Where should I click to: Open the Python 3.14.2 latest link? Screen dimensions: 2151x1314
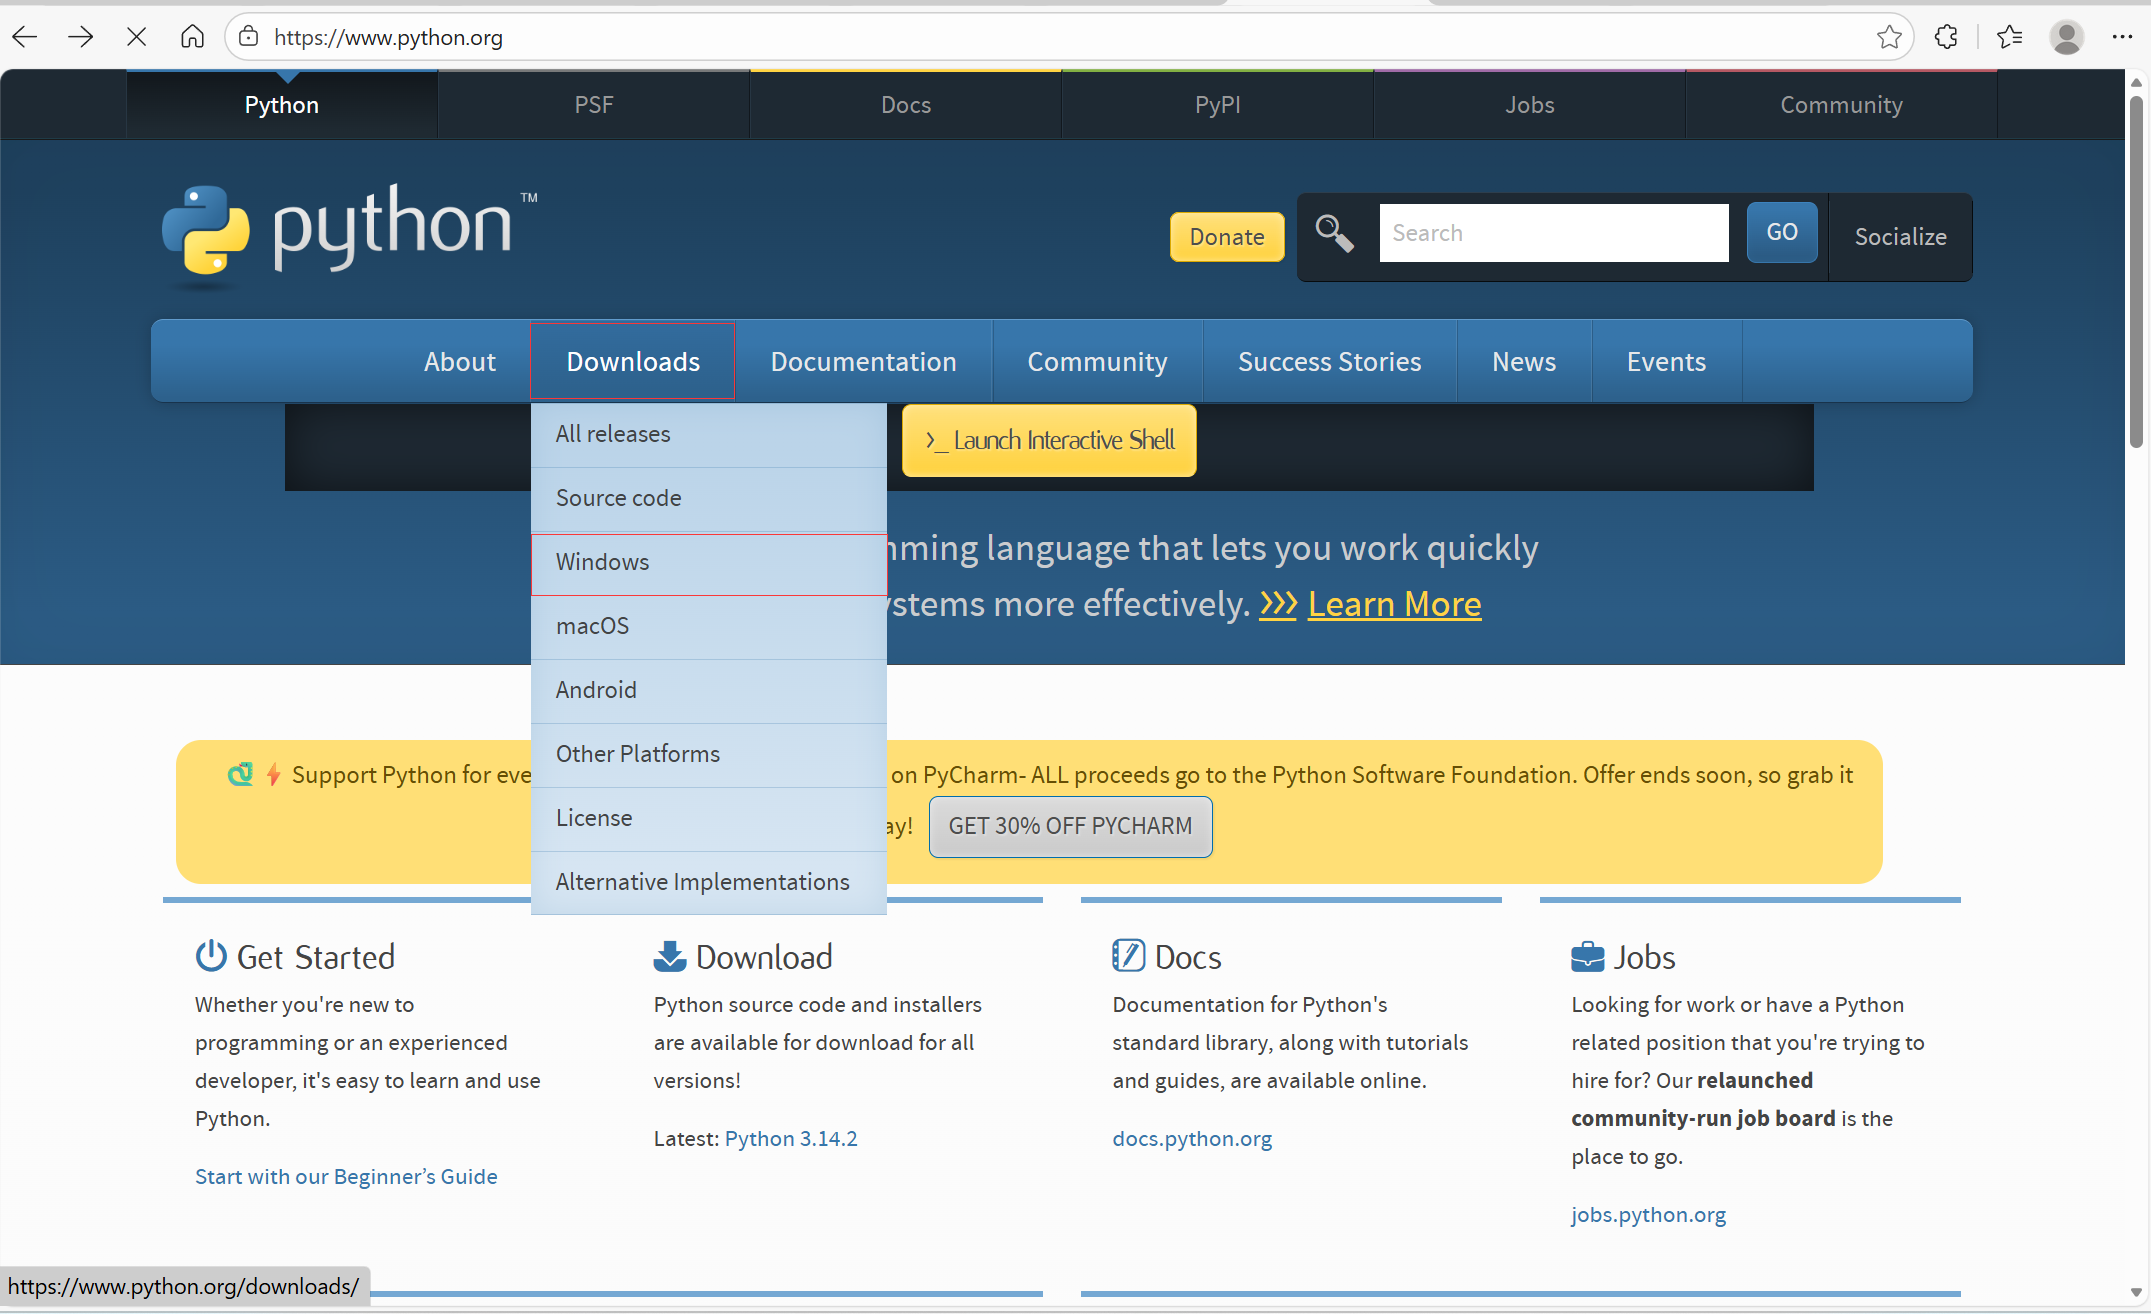(790, 1138)
